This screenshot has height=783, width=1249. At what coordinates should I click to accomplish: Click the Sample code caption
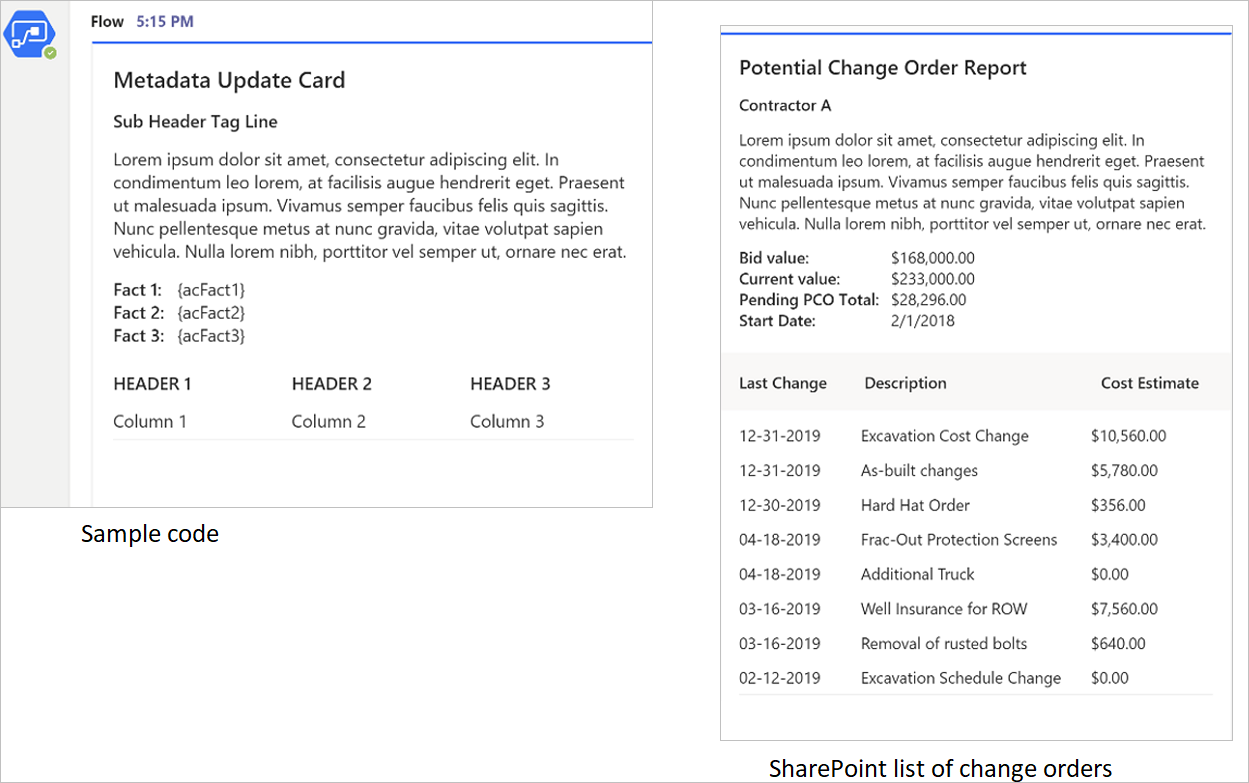150,534
